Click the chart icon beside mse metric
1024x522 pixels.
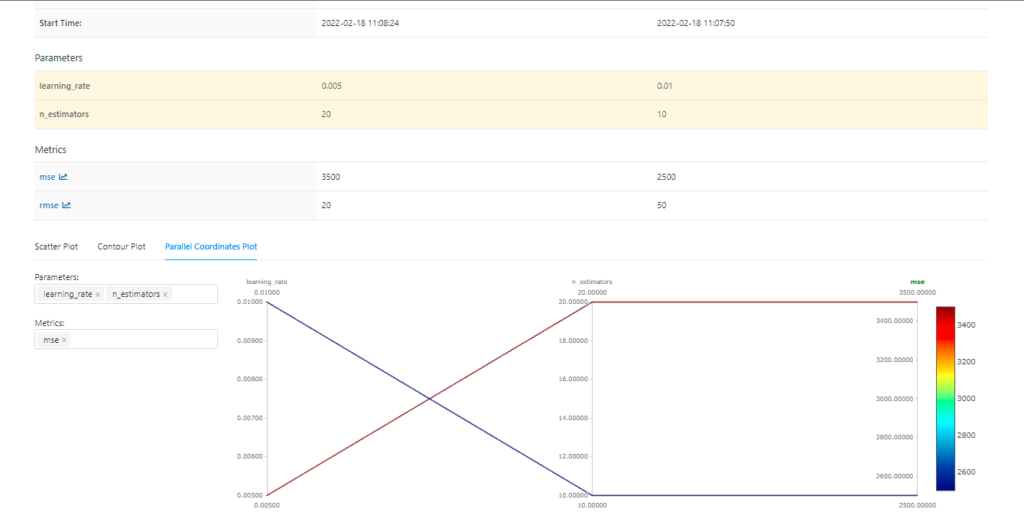coord(63,177)
